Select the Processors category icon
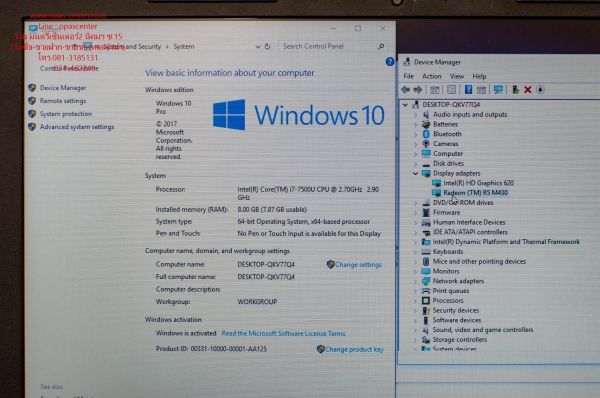600x398 pixels. point(426,300)
